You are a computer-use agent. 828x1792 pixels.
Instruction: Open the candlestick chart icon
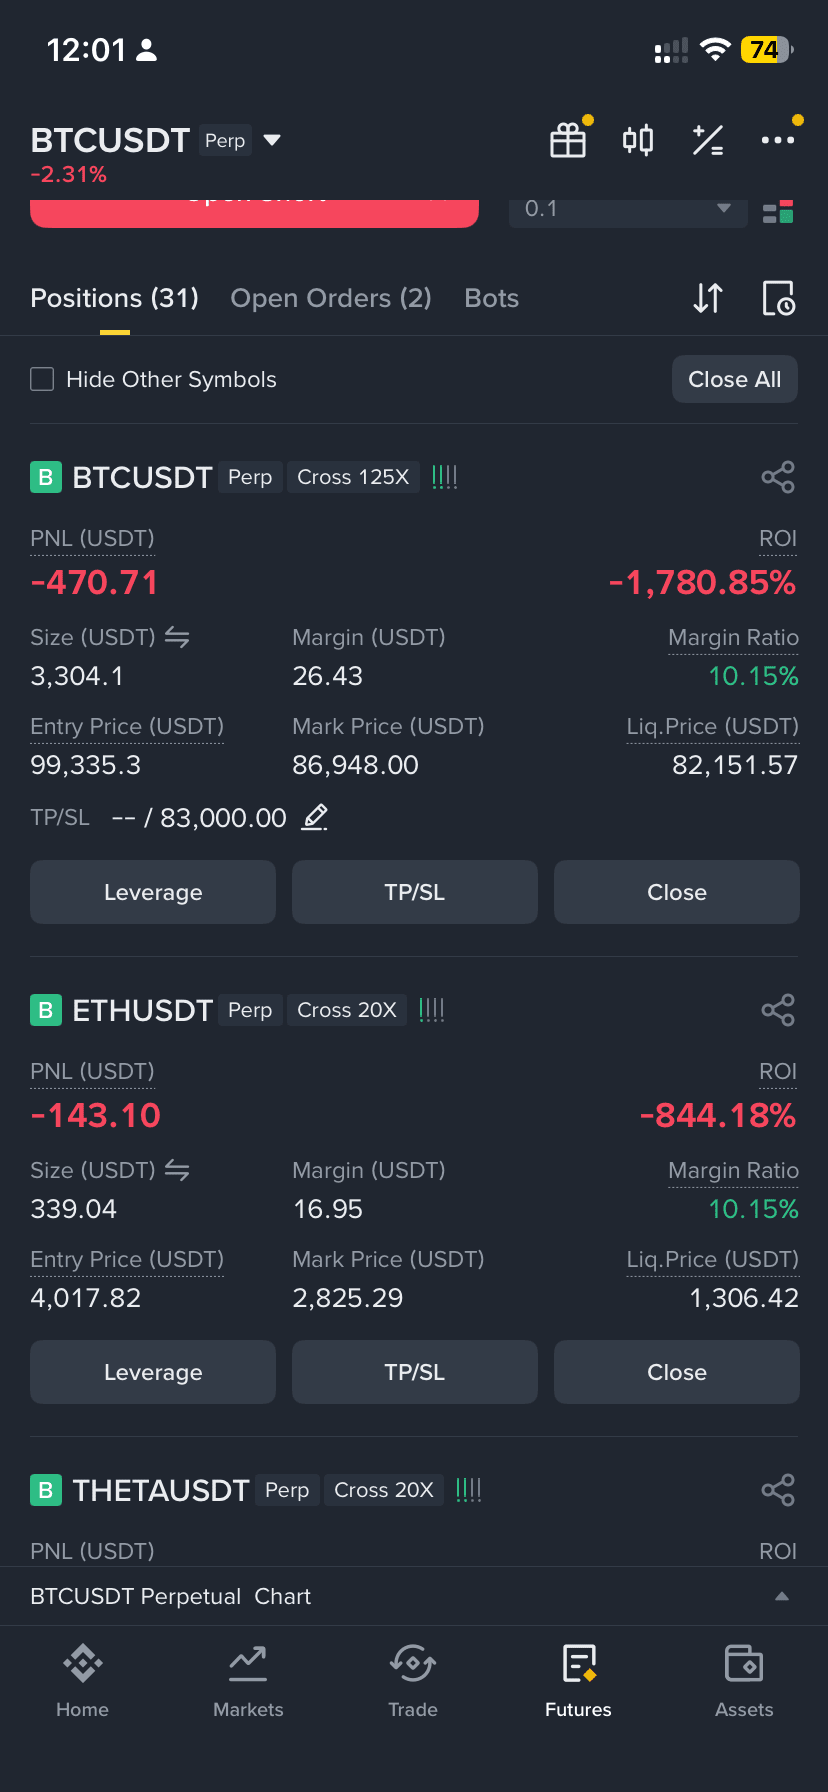(638, 140)
